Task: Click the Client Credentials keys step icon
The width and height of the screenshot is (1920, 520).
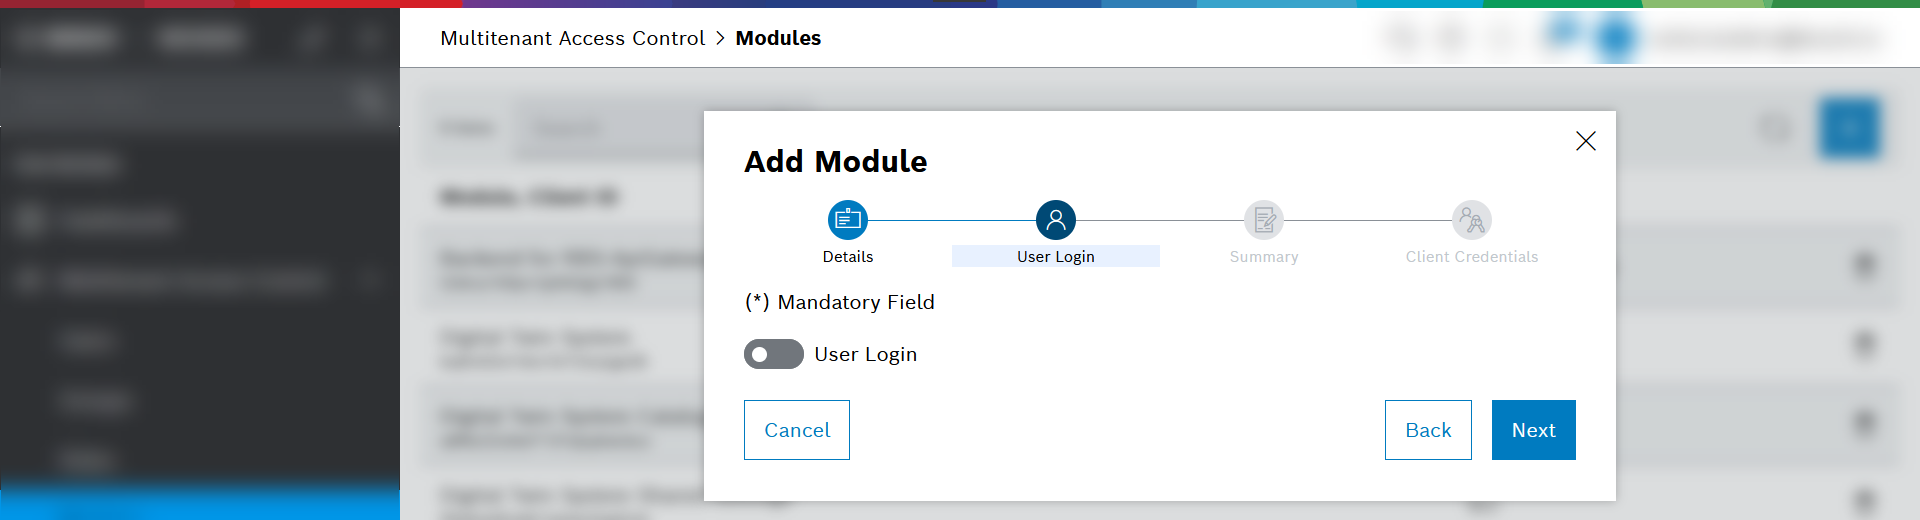Action: coord(1472,220)
